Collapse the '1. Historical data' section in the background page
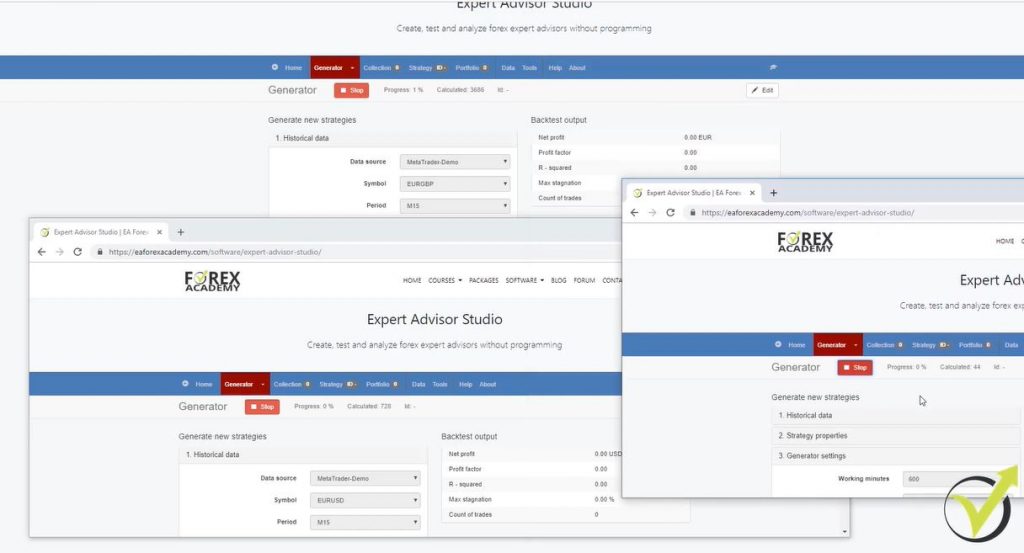This screenshot has height=553, width=1024. [392, 138]
